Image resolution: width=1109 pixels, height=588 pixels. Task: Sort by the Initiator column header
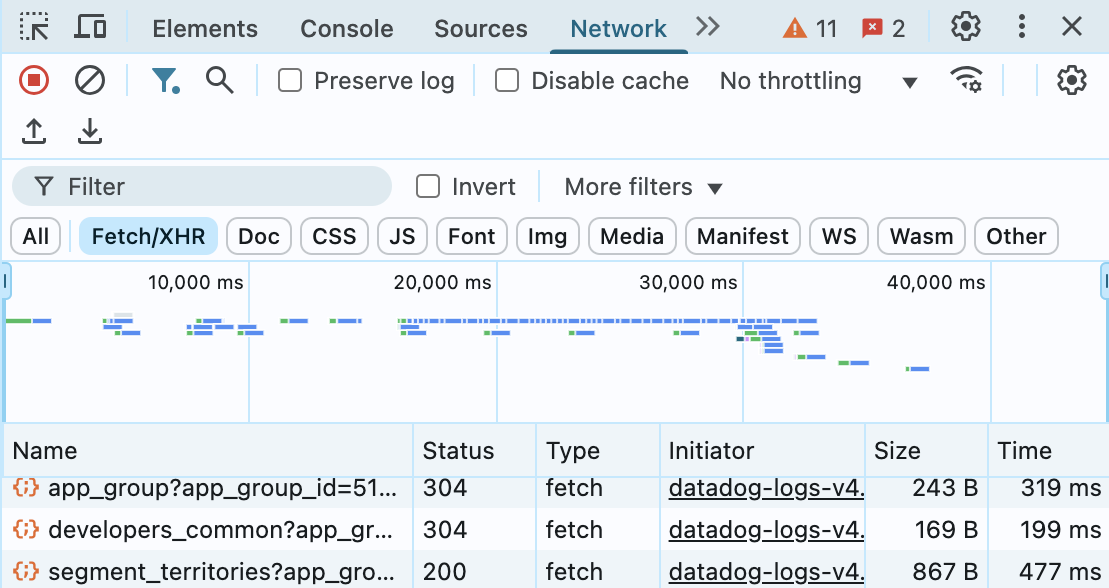tap(762, 450)
